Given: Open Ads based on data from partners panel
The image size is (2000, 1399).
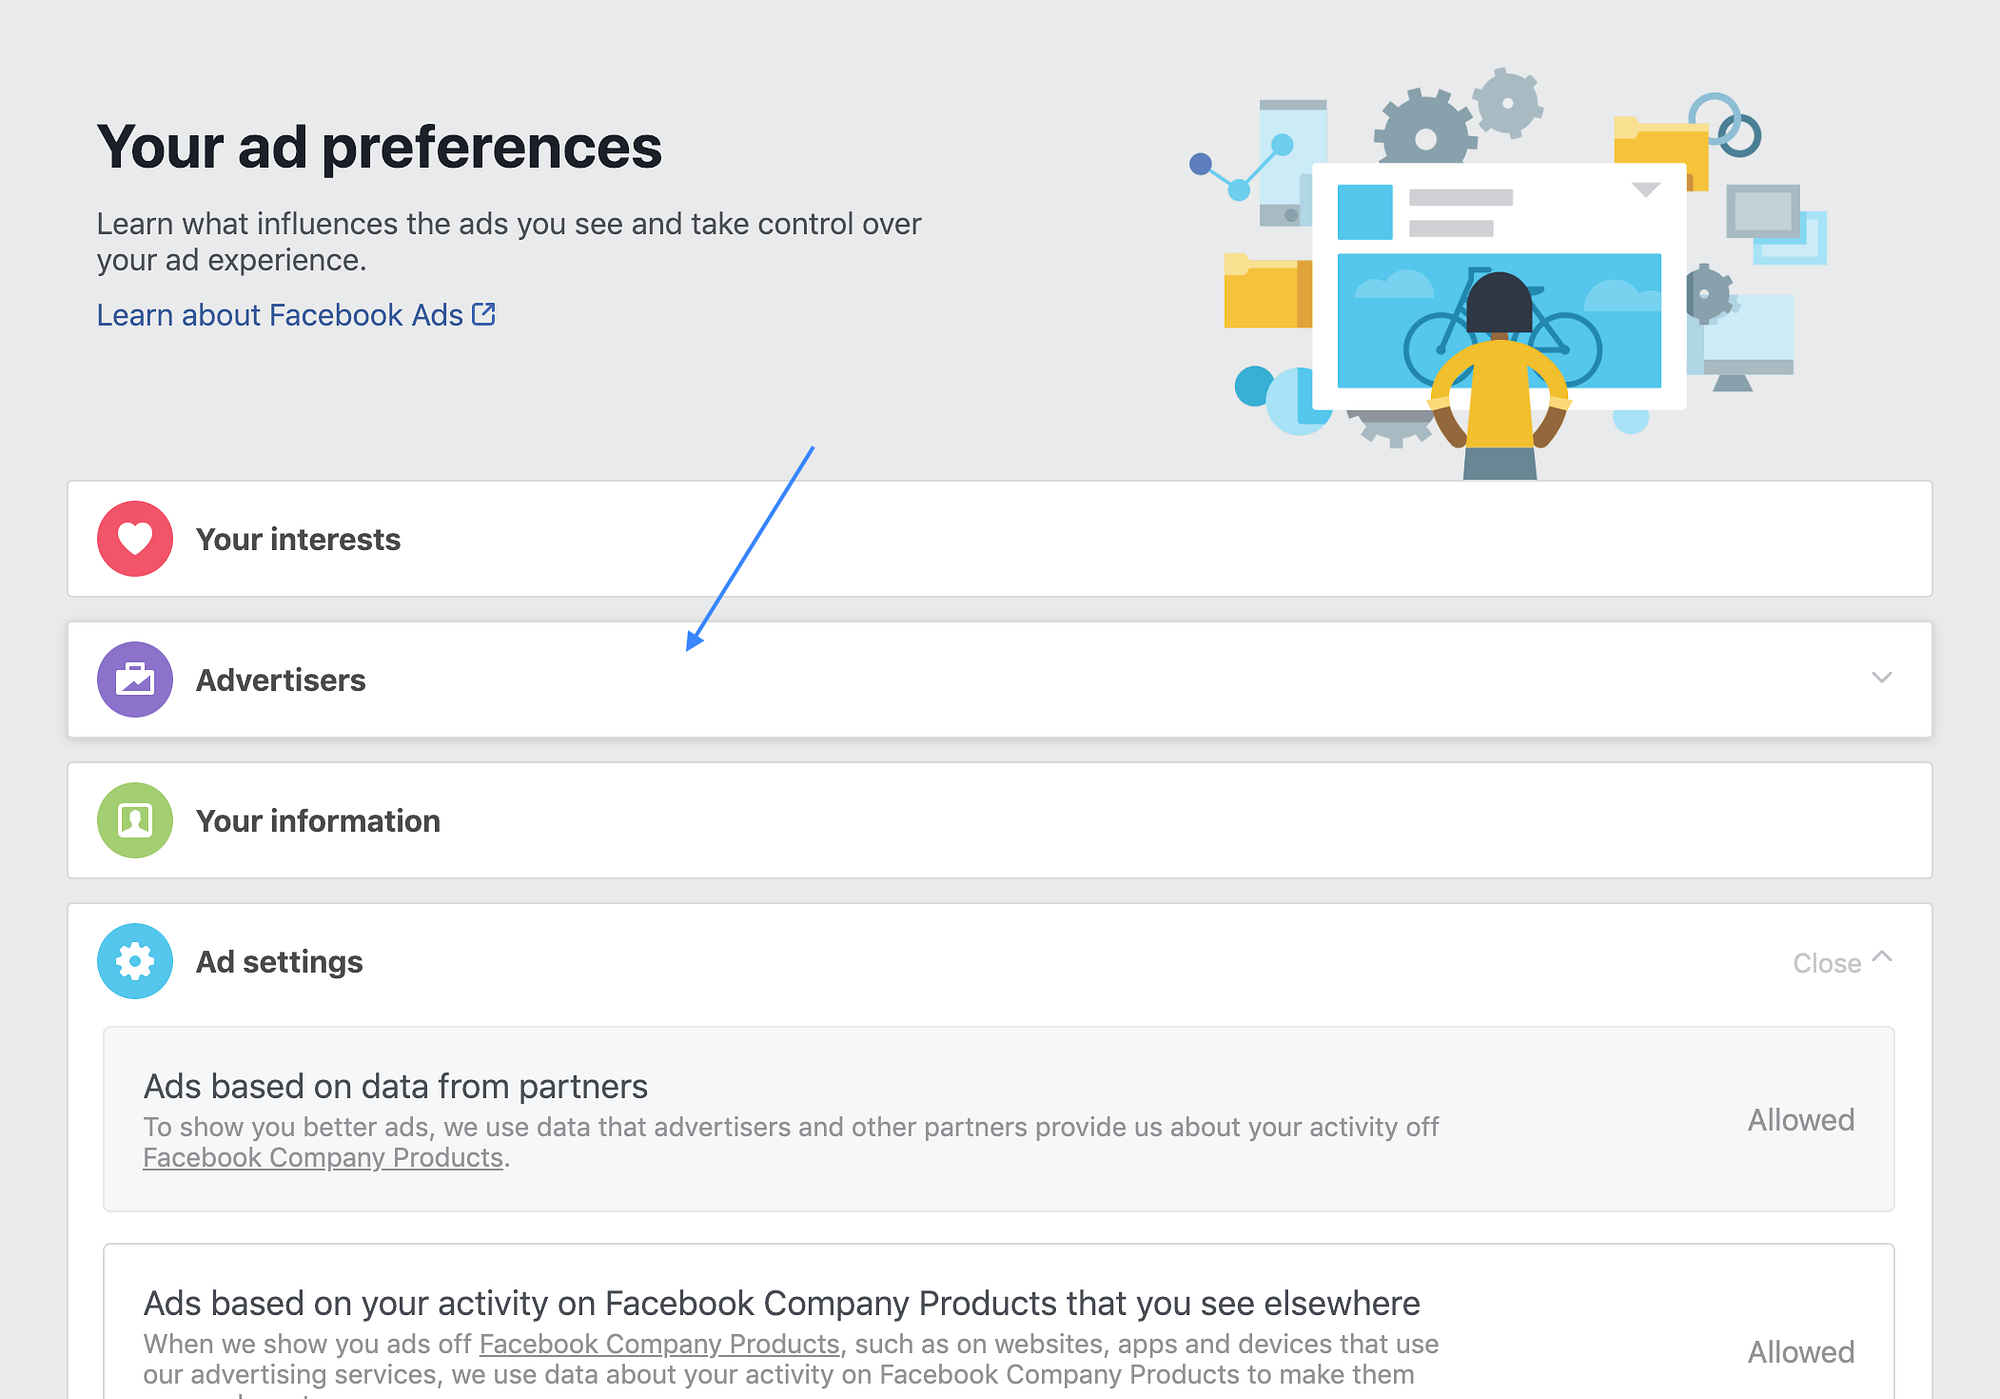Looking at the screenshot, I should click(396, 1086).
